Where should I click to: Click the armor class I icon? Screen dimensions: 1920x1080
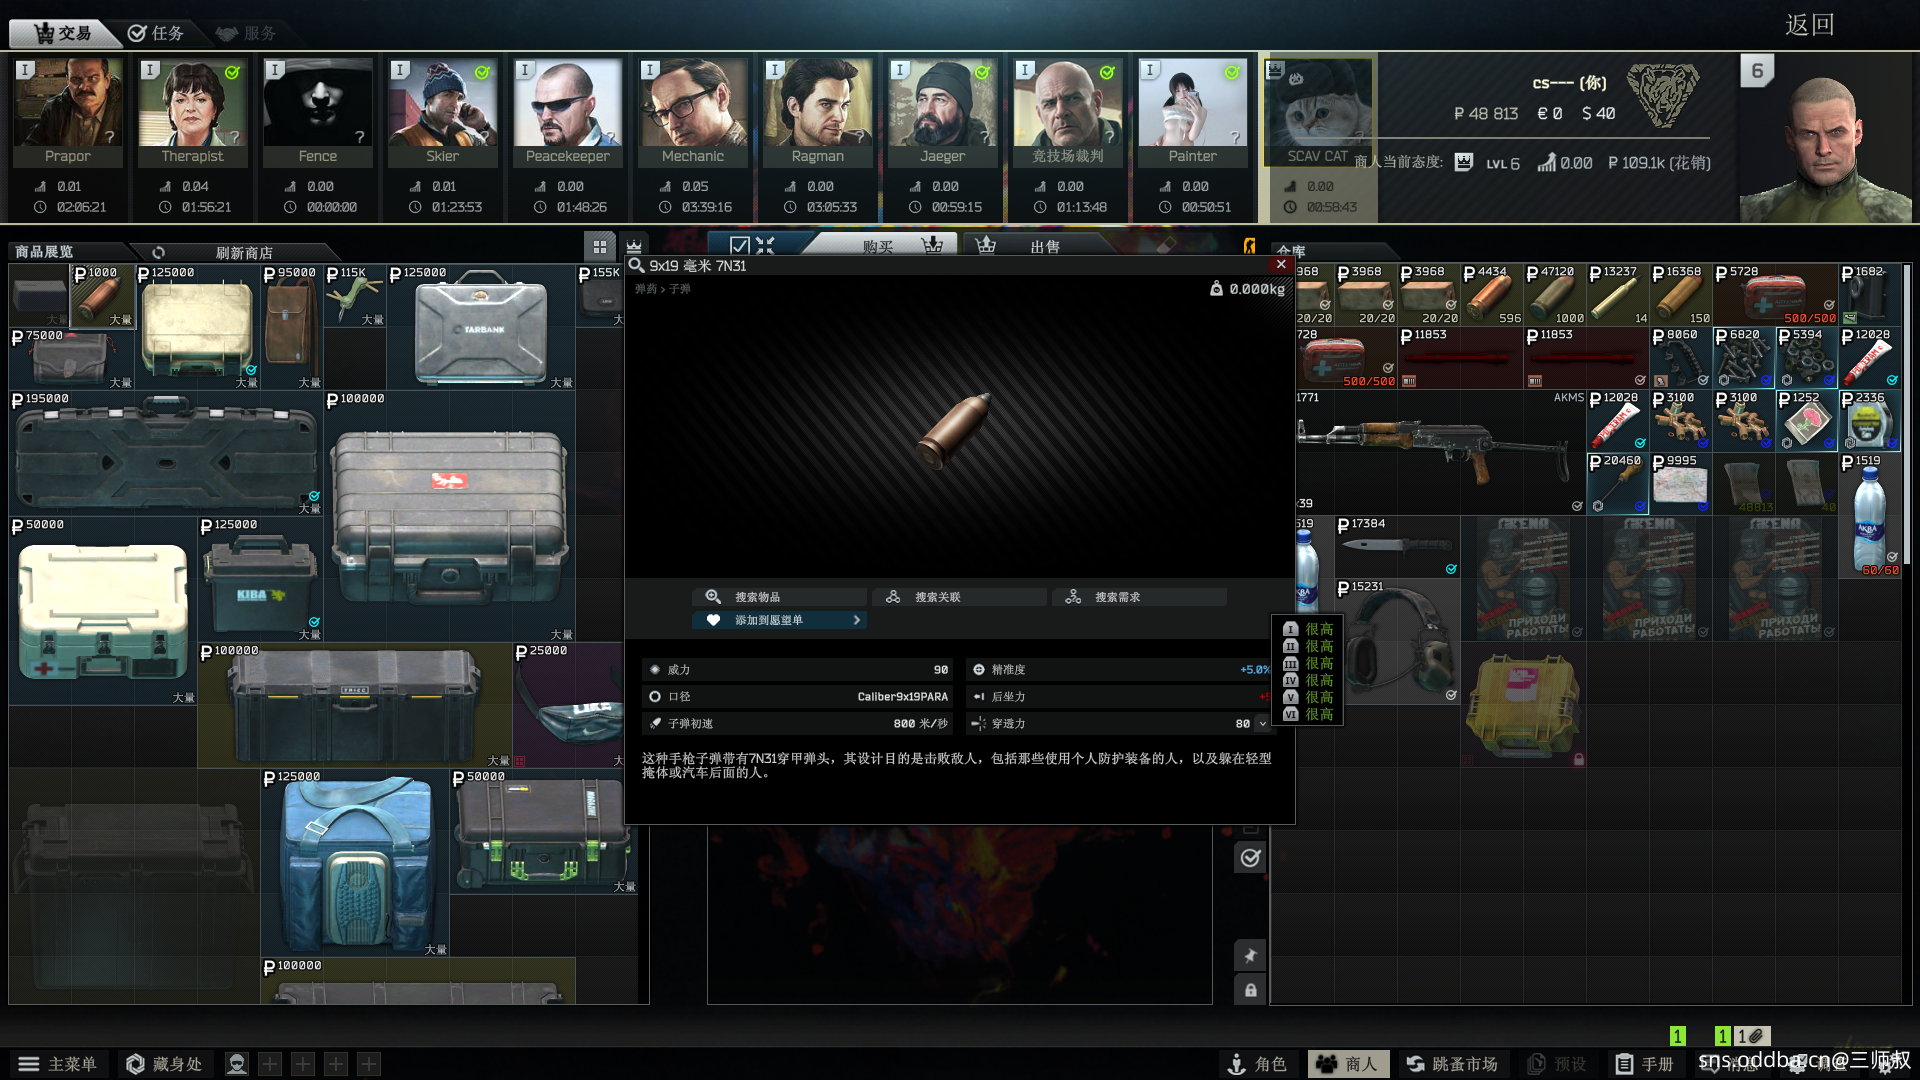tap(1290, 629)
